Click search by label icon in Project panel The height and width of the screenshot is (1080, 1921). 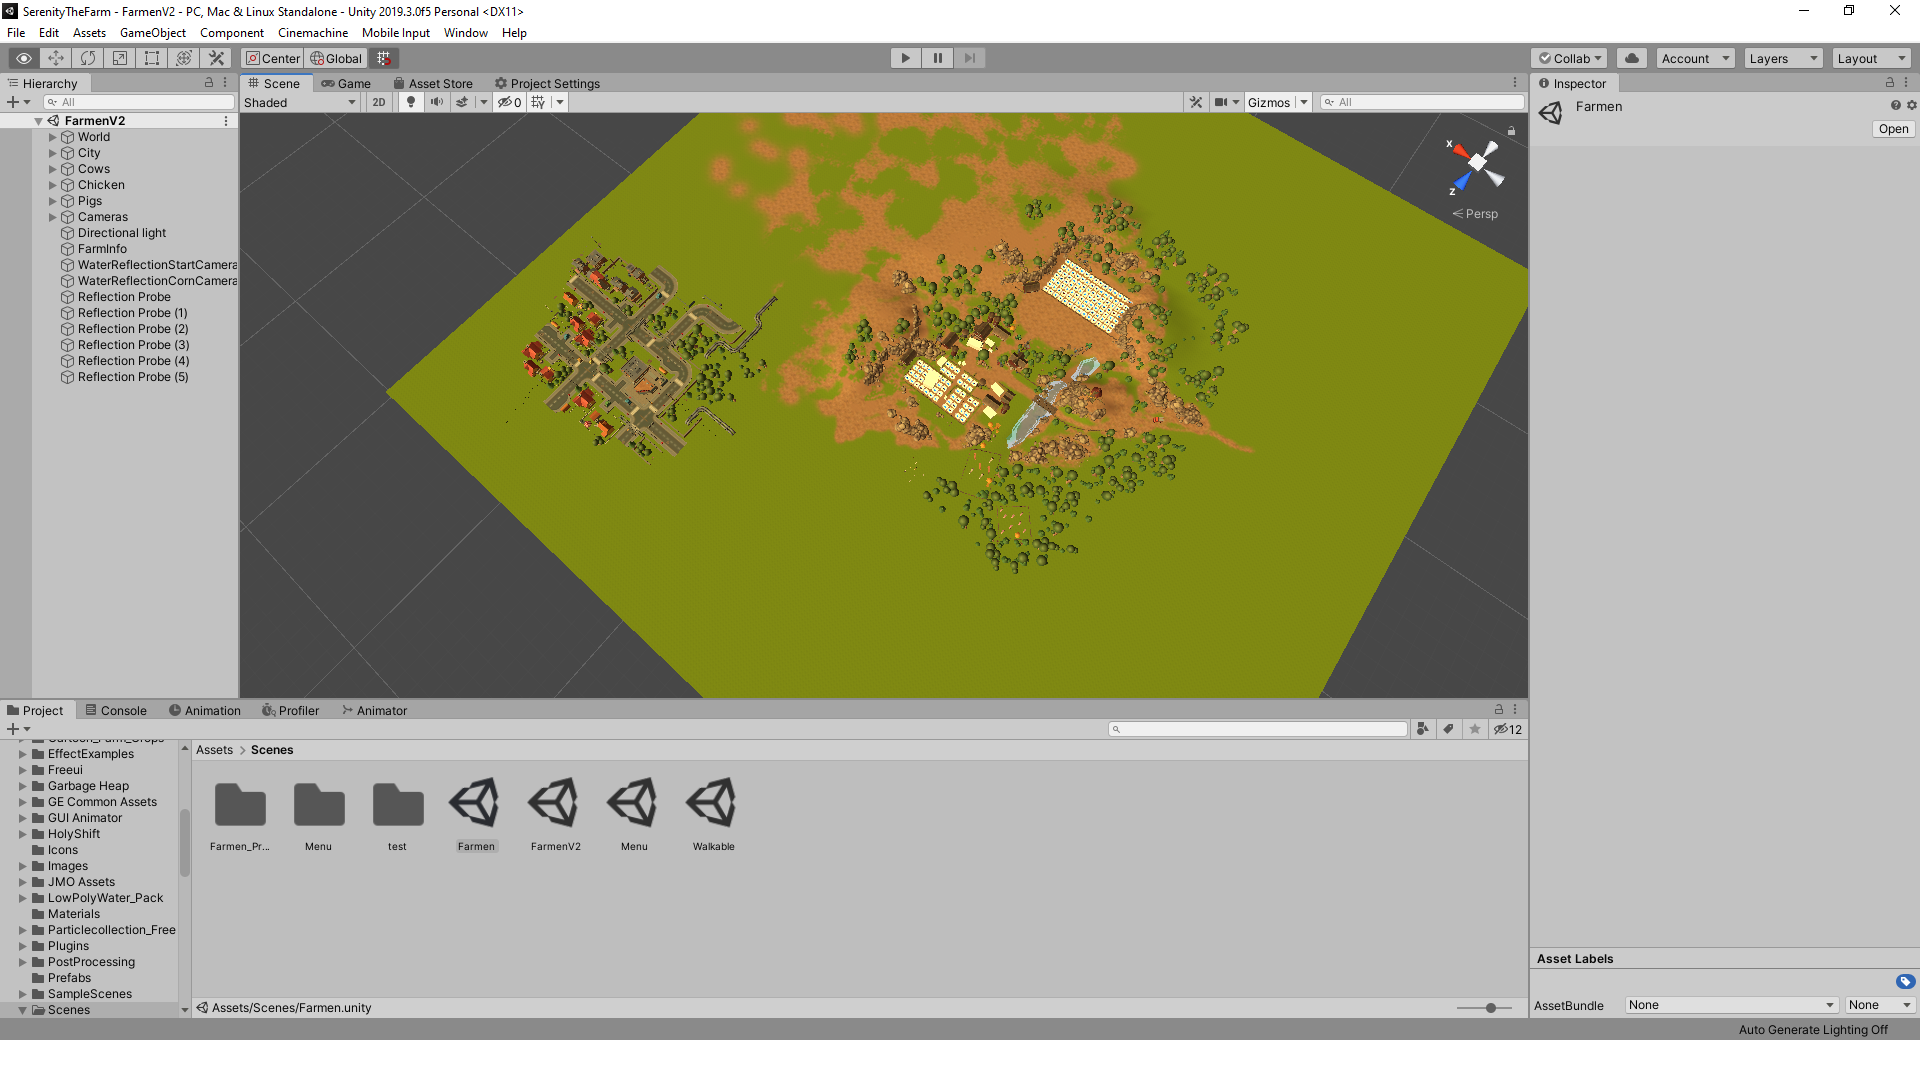[1448, 729]
